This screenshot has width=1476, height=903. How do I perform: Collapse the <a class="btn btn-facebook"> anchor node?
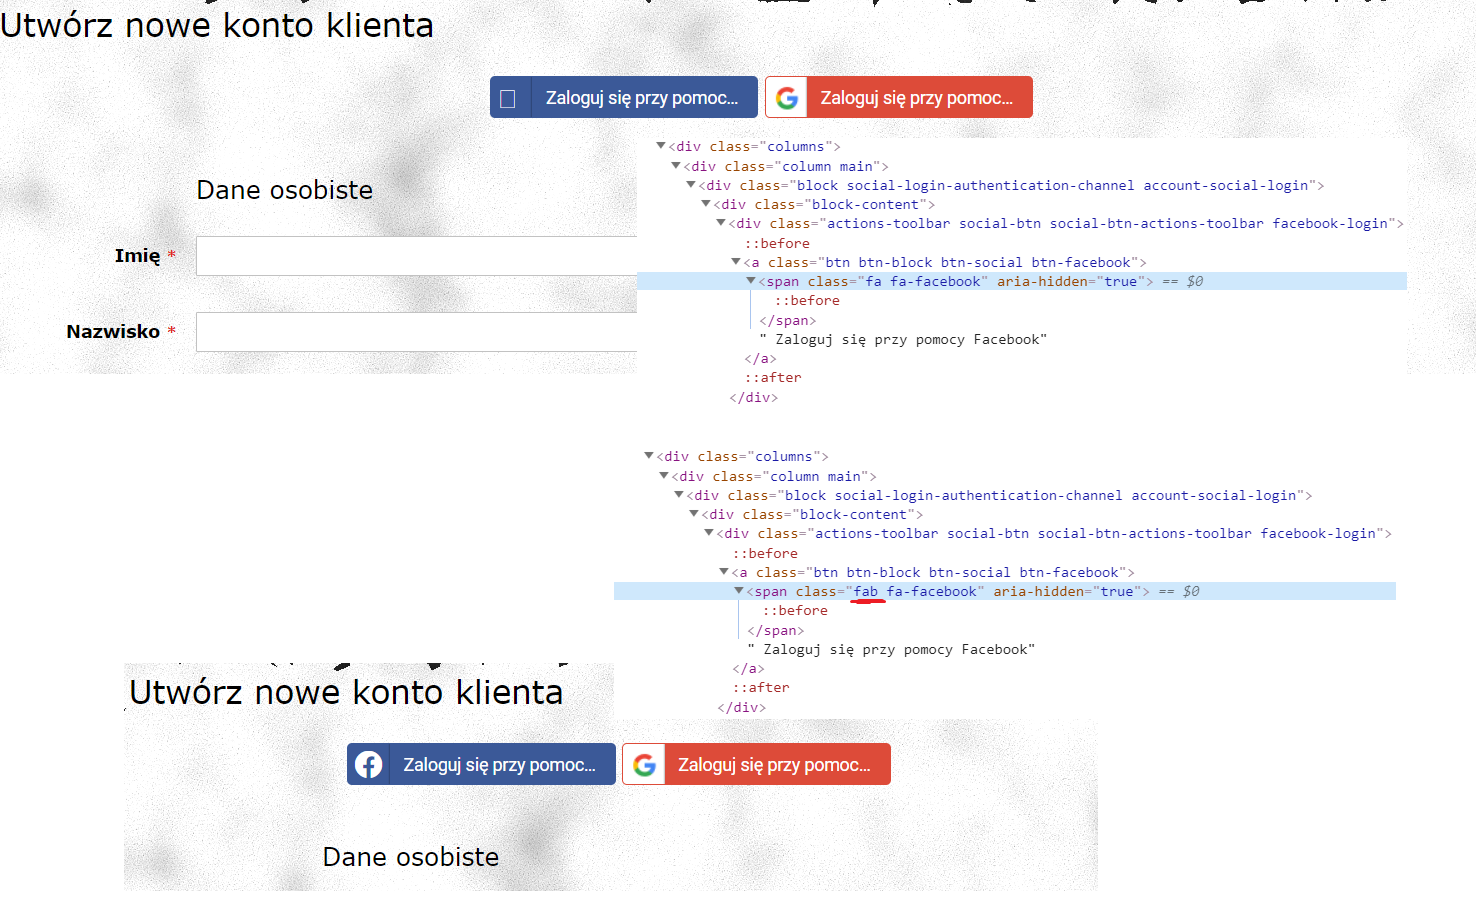coord(736,262)
